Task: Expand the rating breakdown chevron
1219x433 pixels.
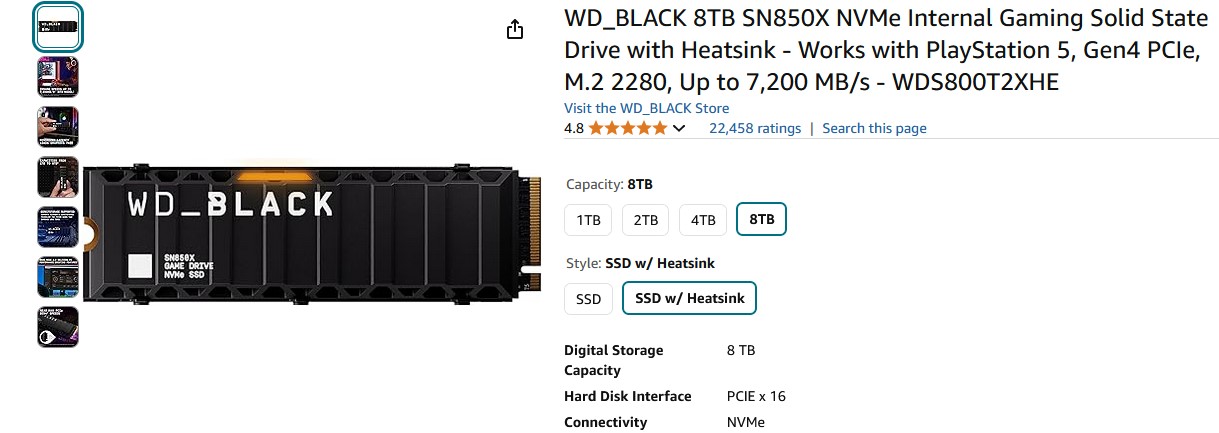Action: [x=679, y=128]
